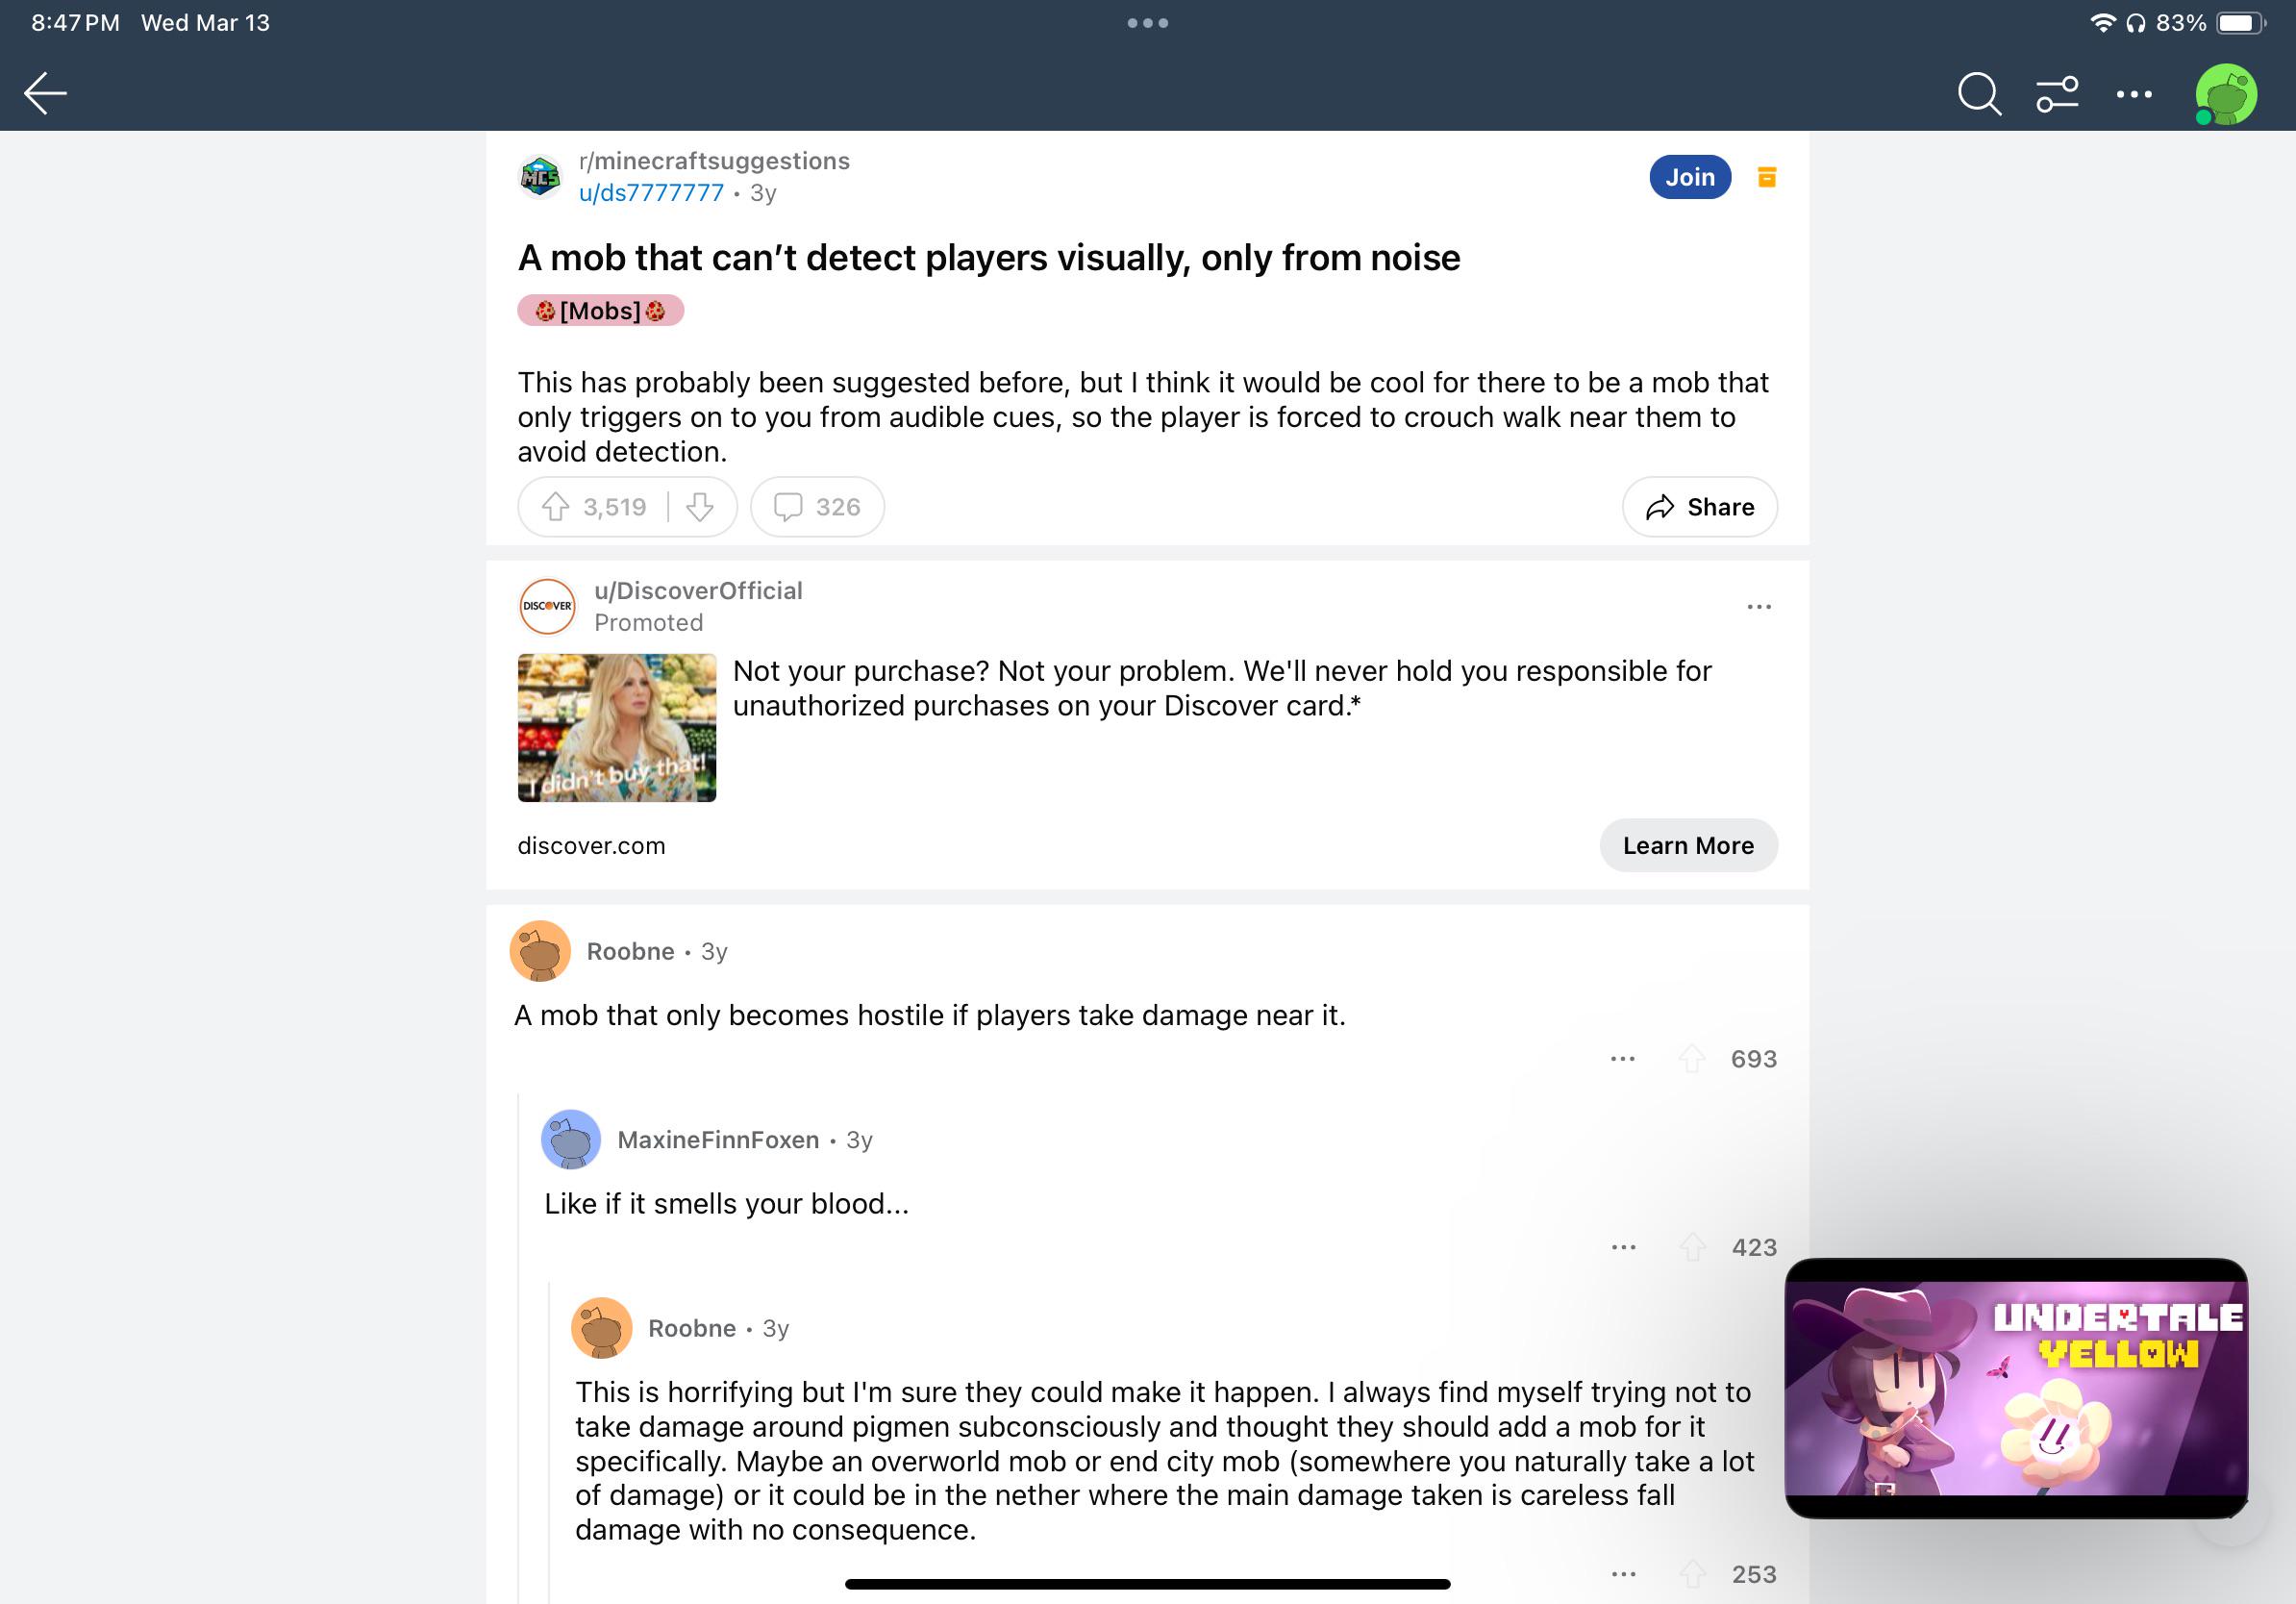Open search with the magnifying glass icon
The image size is (2296, 1604).
pos(1978,94)
